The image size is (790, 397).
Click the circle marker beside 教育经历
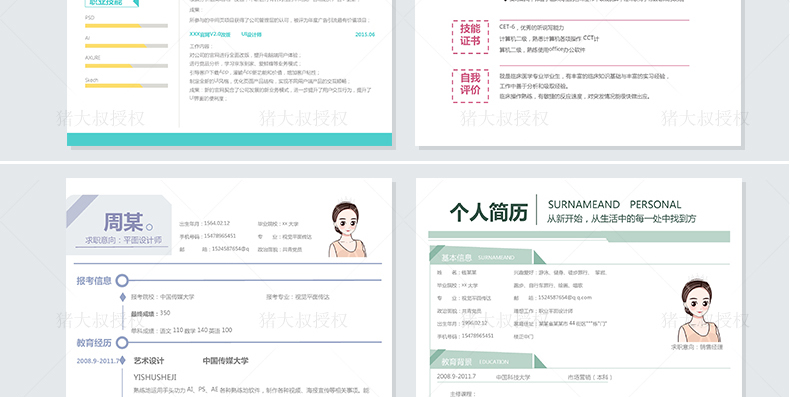(x=122, y=343)
